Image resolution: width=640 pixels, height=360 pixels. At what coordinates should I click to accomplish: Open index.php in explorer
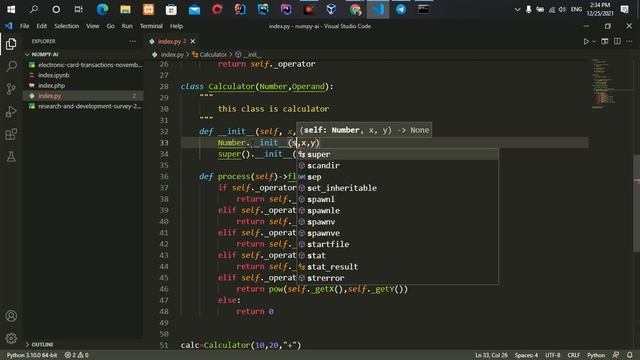83,85
